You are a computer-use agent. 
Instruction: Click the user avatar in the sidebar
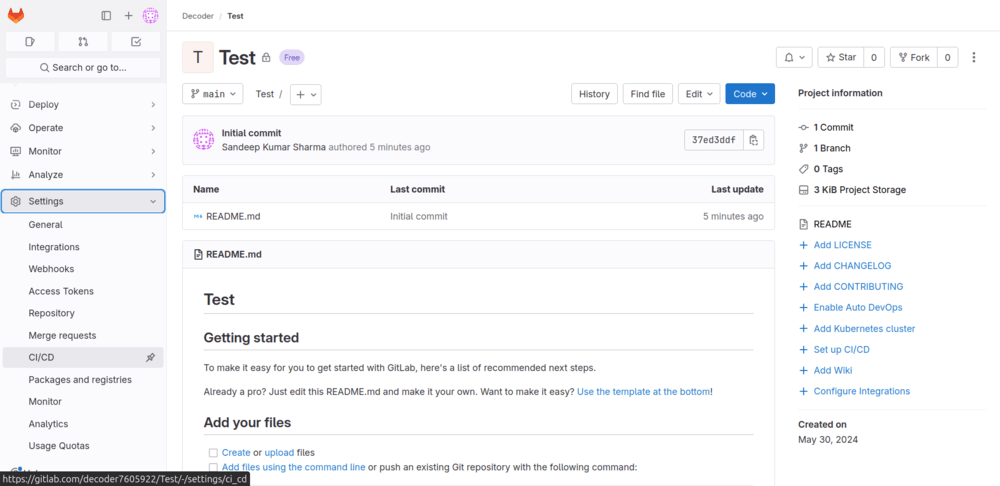tap(150, 15)
